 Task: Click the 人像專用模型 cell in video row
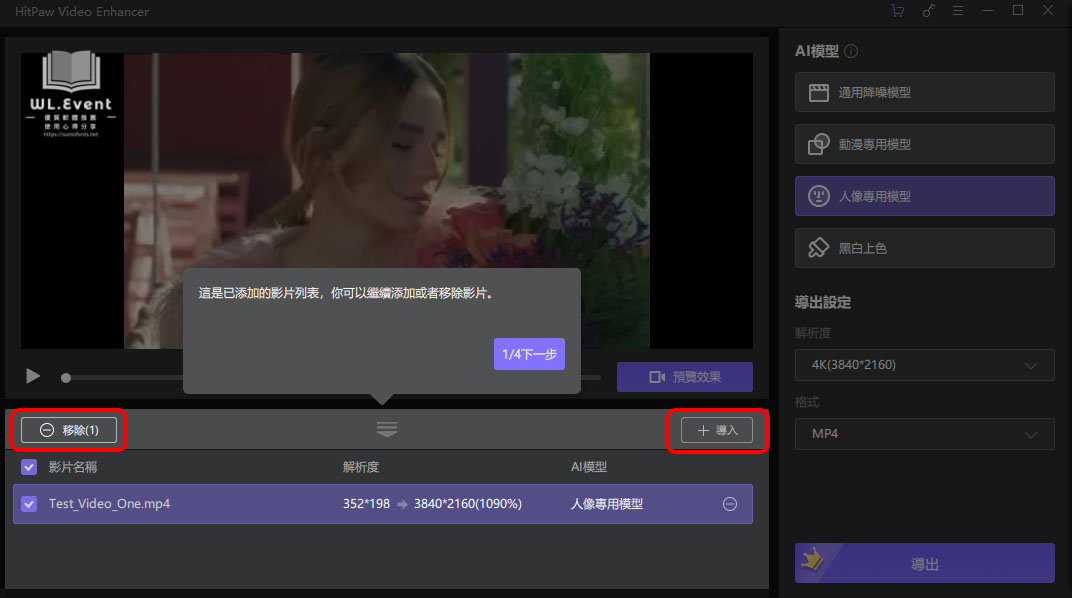607,504
